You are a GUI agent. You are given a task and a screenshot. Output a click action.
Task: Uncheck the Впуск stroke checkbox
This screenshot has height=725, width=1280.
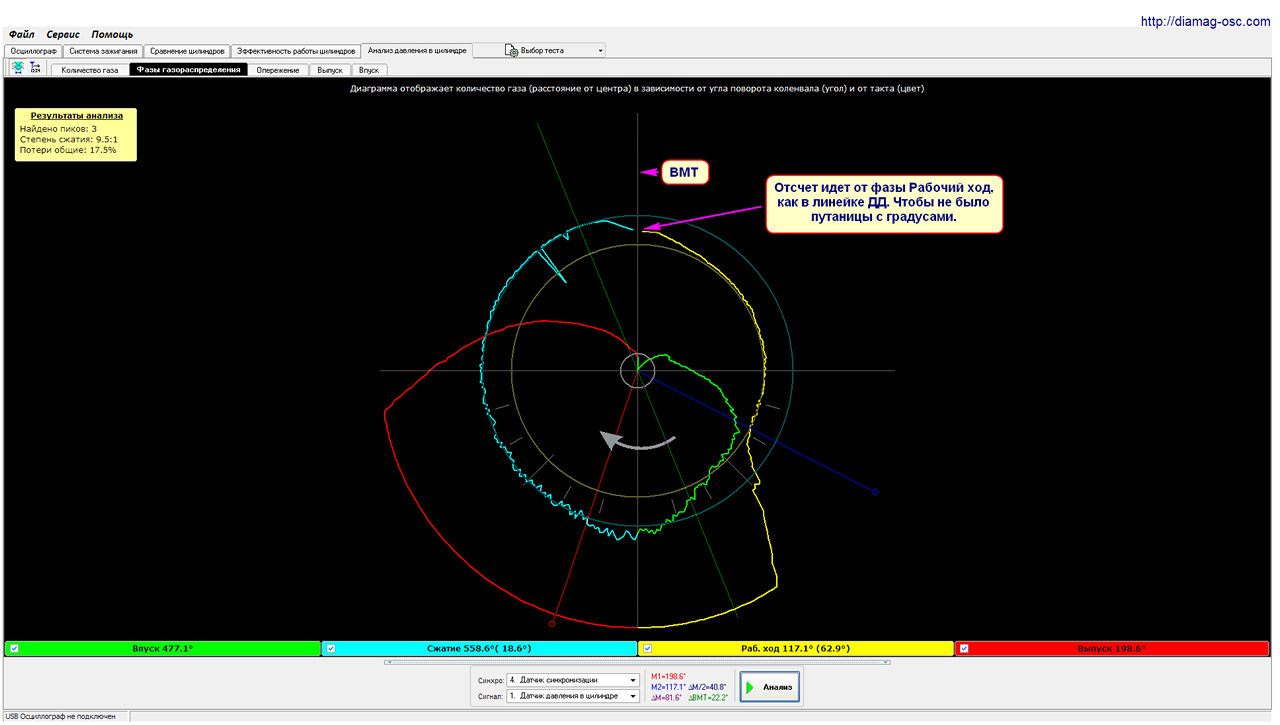coord(14,648)
